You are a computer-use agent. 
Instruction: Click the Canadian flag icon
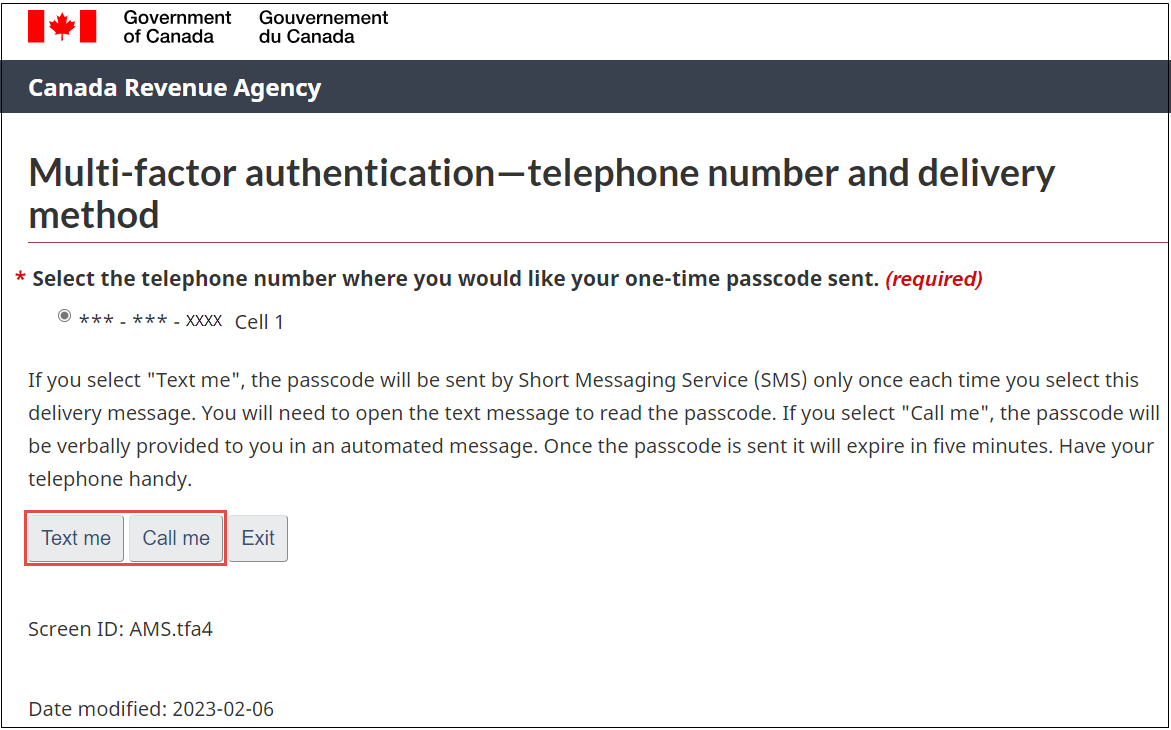pos(62,26)
